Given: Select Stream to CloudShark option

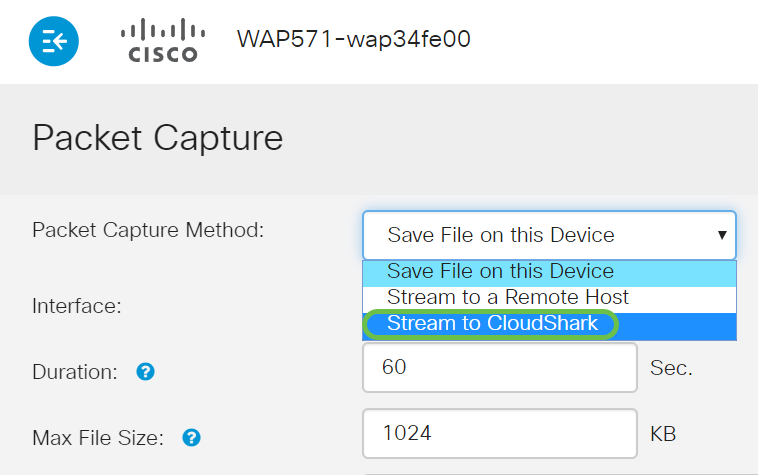Looking at the screenshot, I should pos(492,323).
